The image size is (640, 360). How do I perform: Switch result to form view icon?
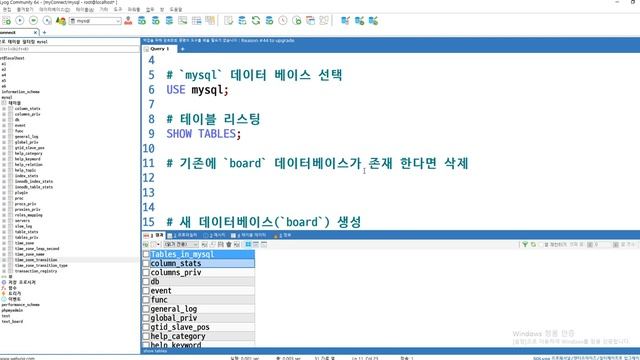[256, 244]
